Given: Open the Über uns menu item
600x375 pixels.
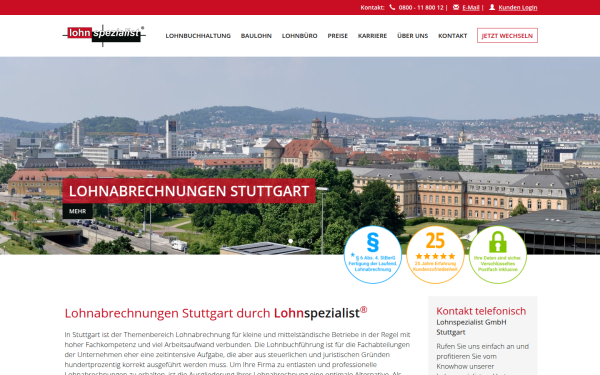Looking at the screenshot, I should (412, 36).
